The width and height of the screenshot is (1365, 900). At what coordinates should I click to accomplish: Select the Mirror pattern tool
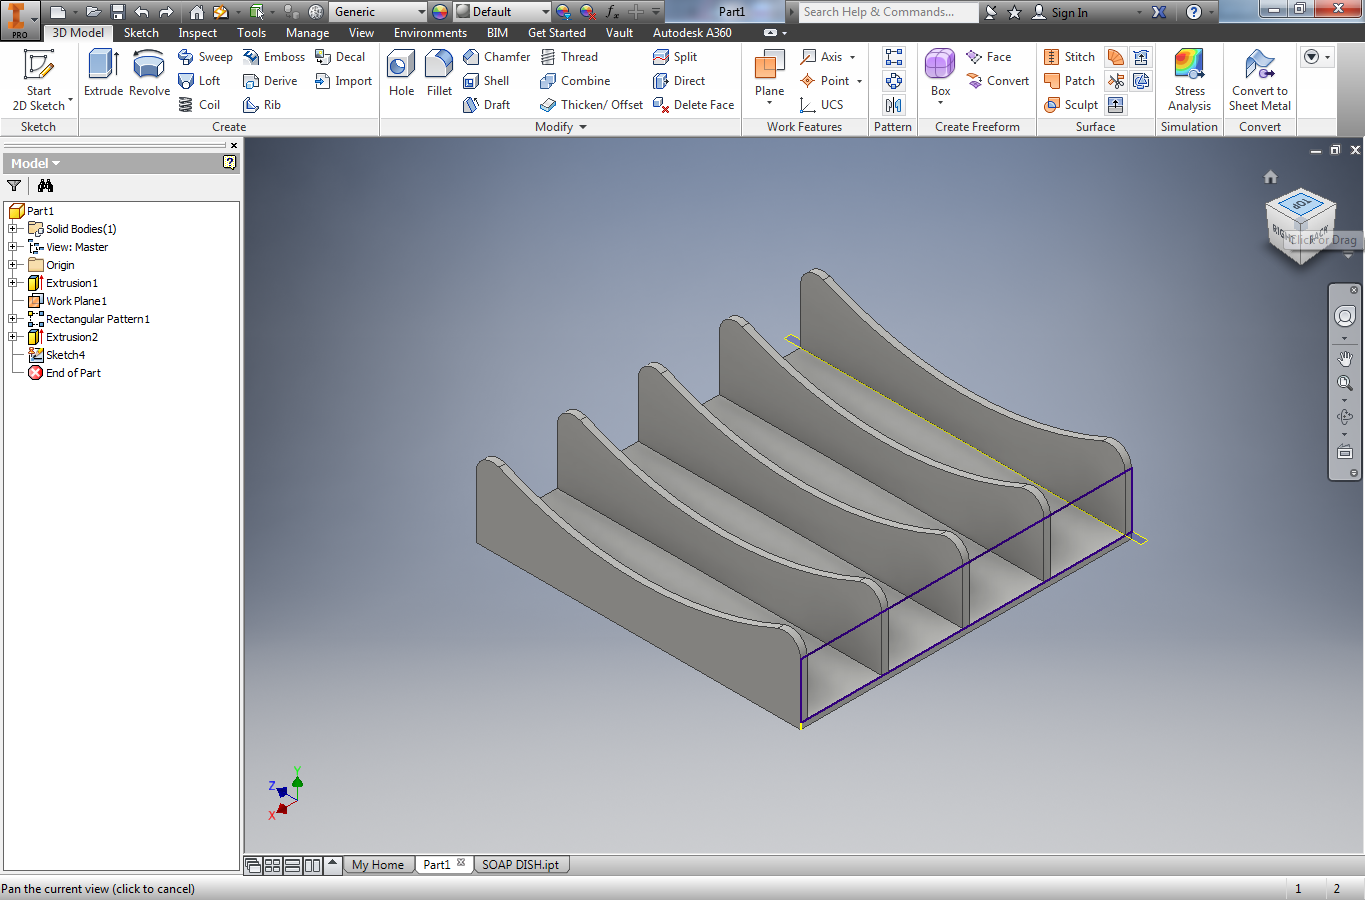click(894, 105)
